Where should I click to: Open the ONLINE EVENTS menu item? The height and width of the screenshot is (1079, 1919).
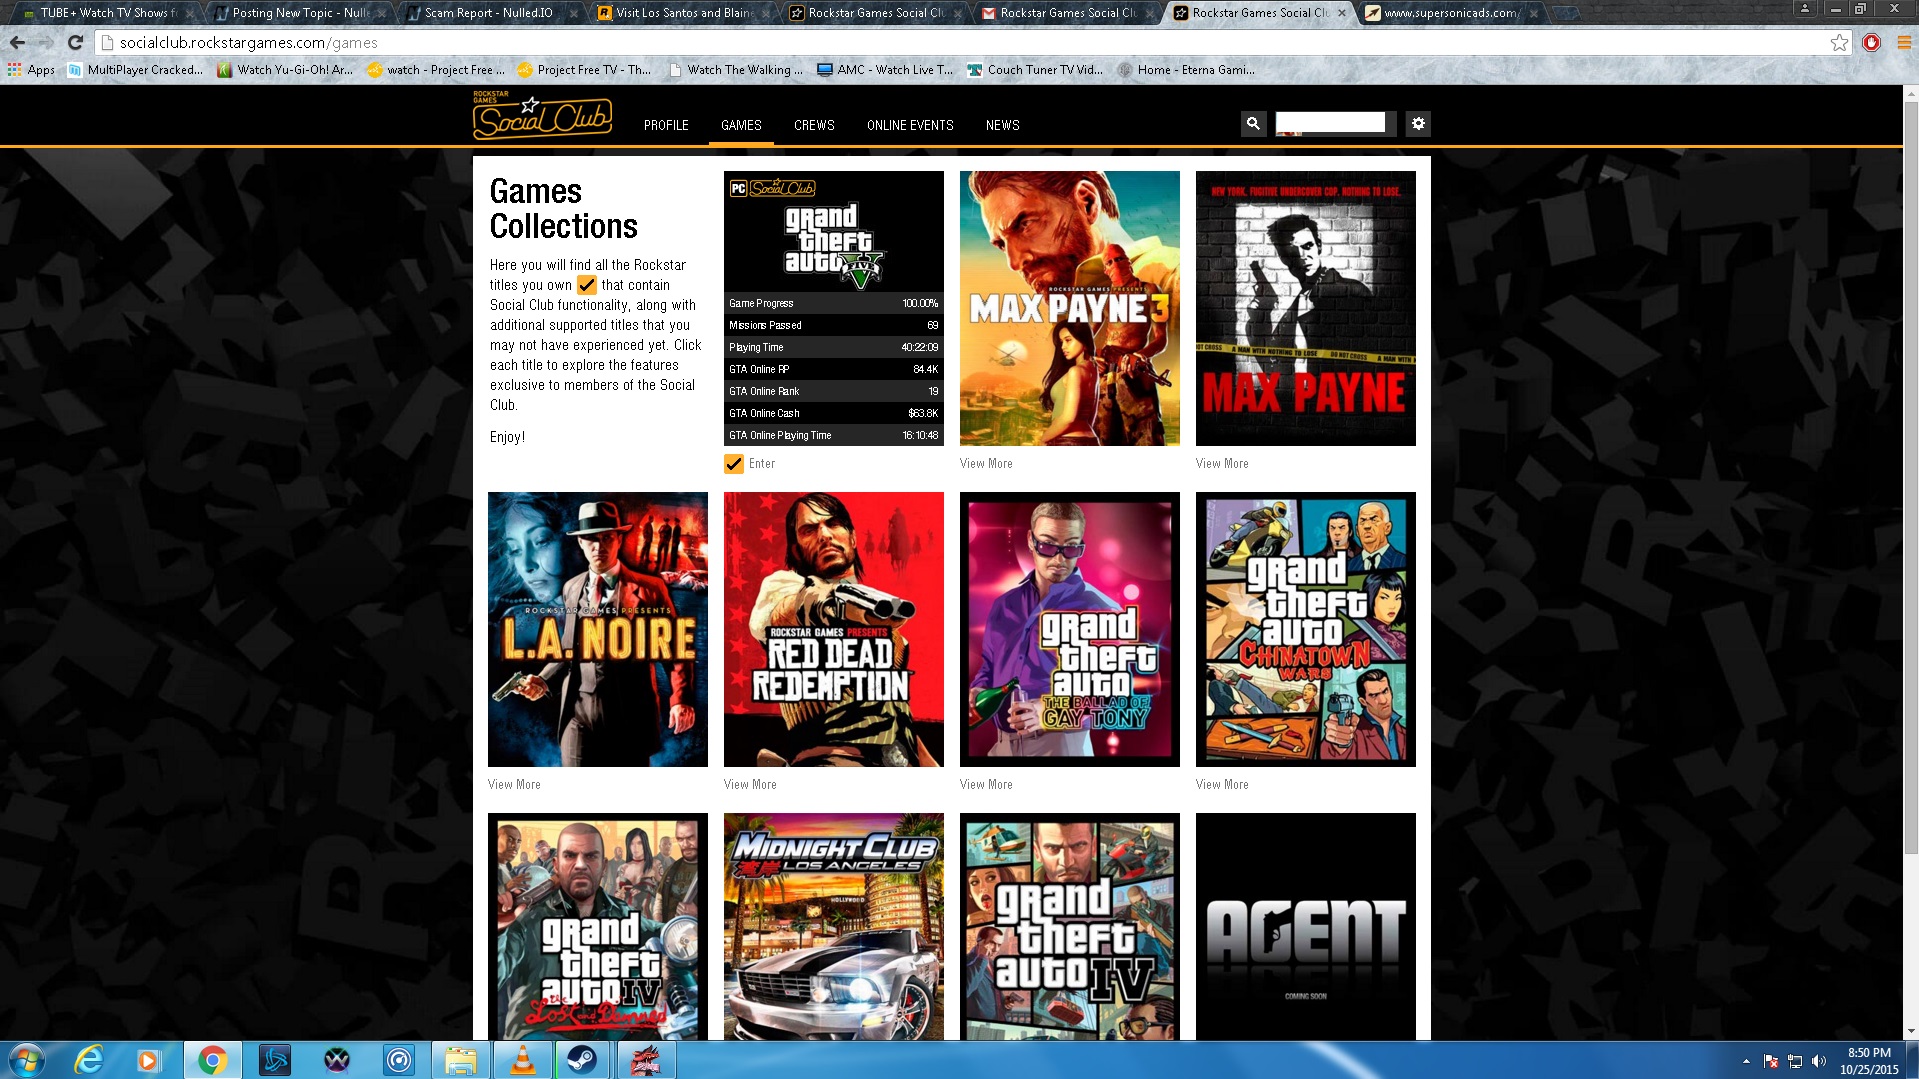(910, 125)
